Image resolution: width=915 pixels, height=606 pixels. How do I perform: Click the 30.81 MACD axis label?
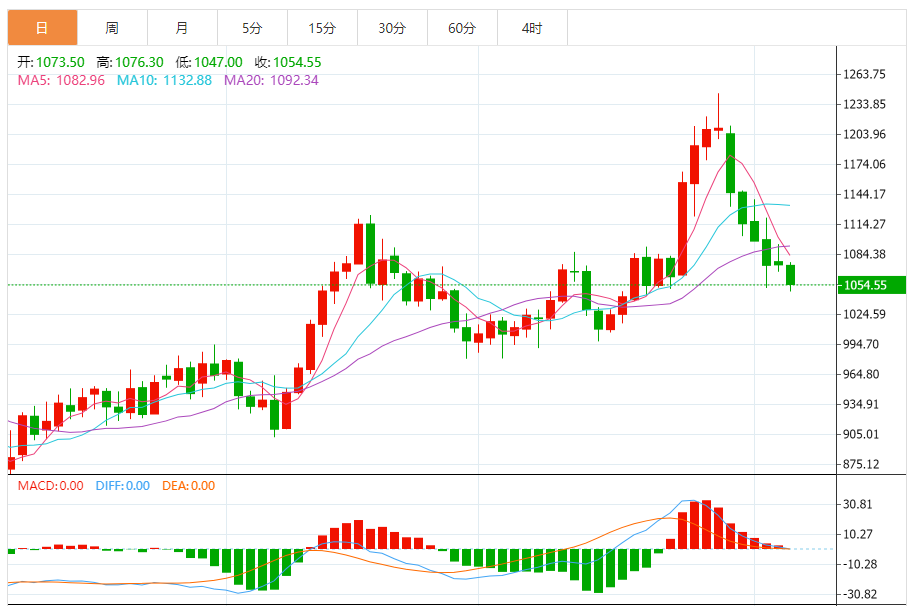pyautogui.click(x=858, y=504)
